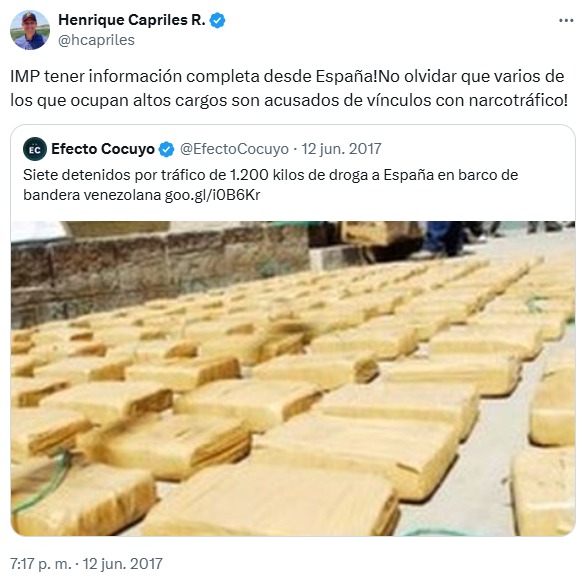The height and width of the screenshot is (585, 582).
Task: Click Efecto Cocuyo verified checkmark badge
Action: [x=166, y=149]
